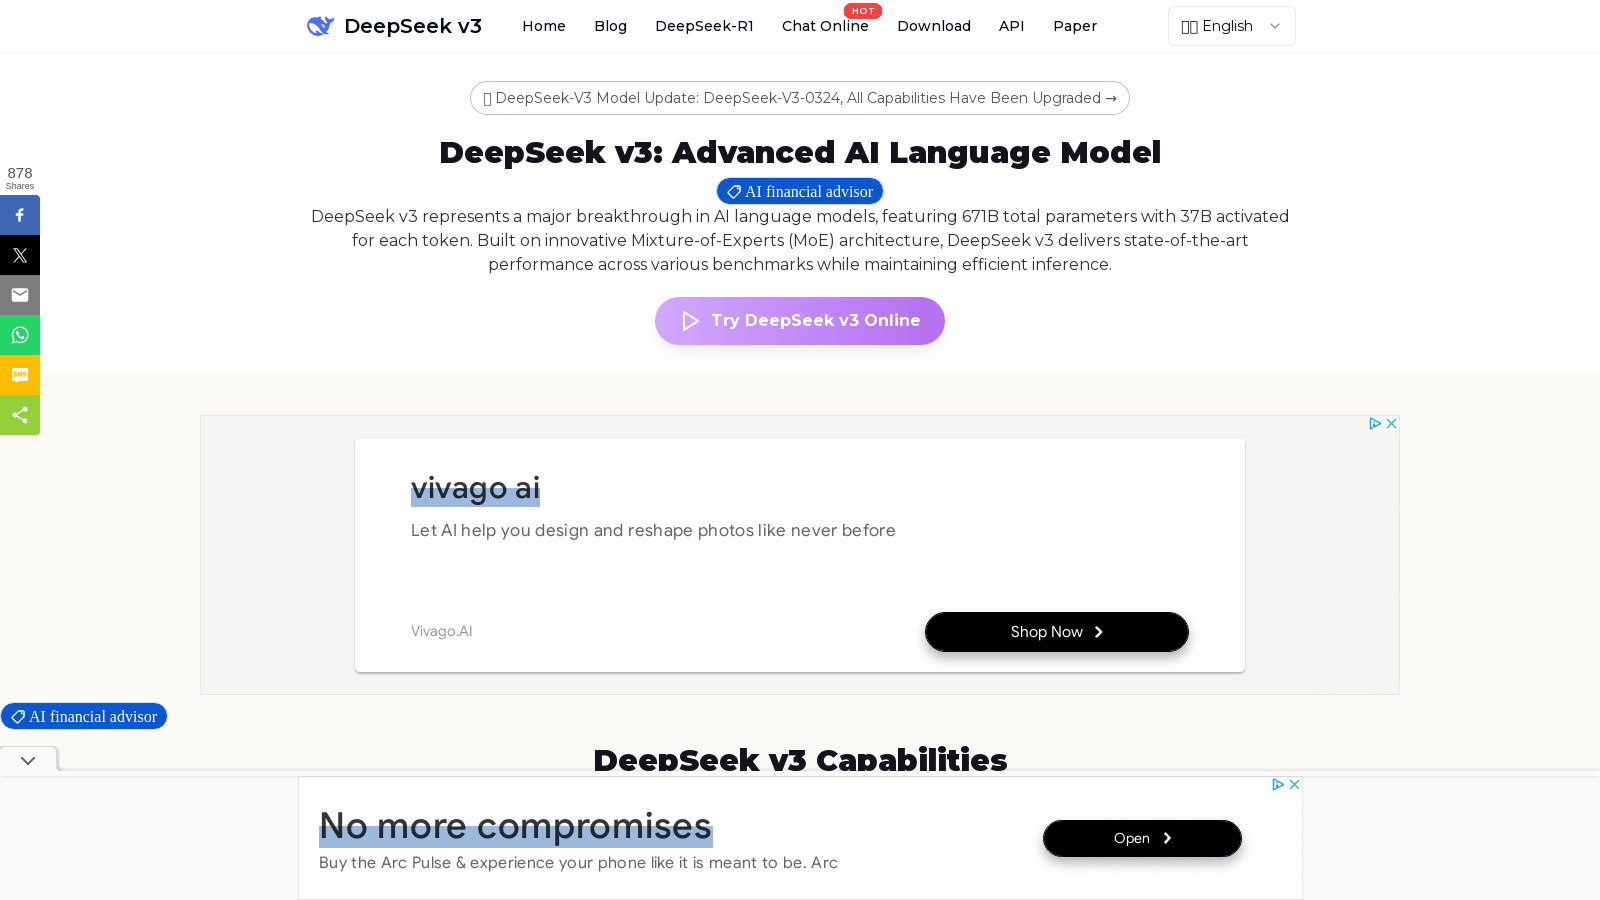Click the DeepSeek v3 Capabilities heading
This screenshot has height=900, width=1600.
coord(800,760)
